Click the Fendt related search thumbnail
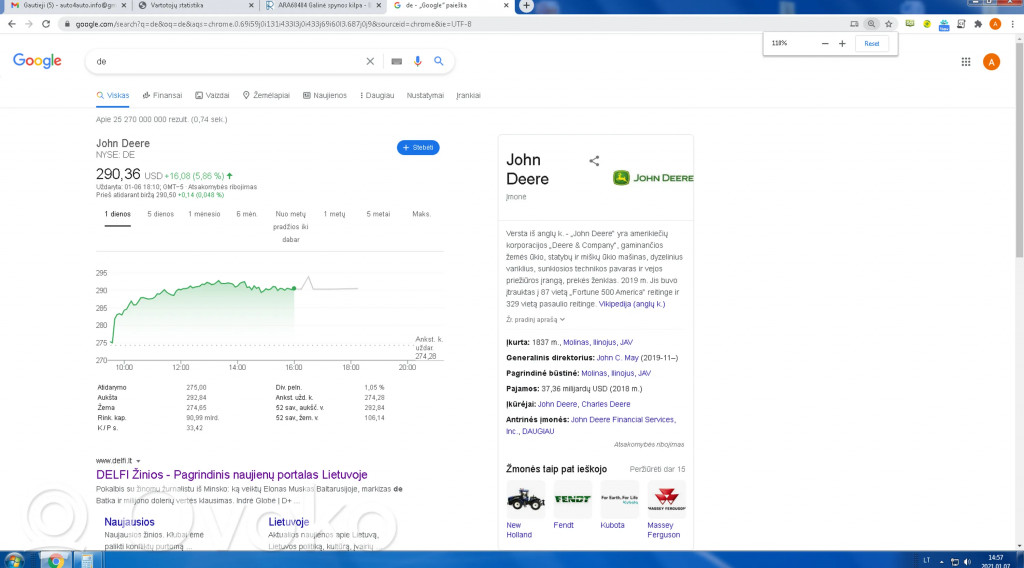Screen dimensions: 1024x568 coord(572,500)
